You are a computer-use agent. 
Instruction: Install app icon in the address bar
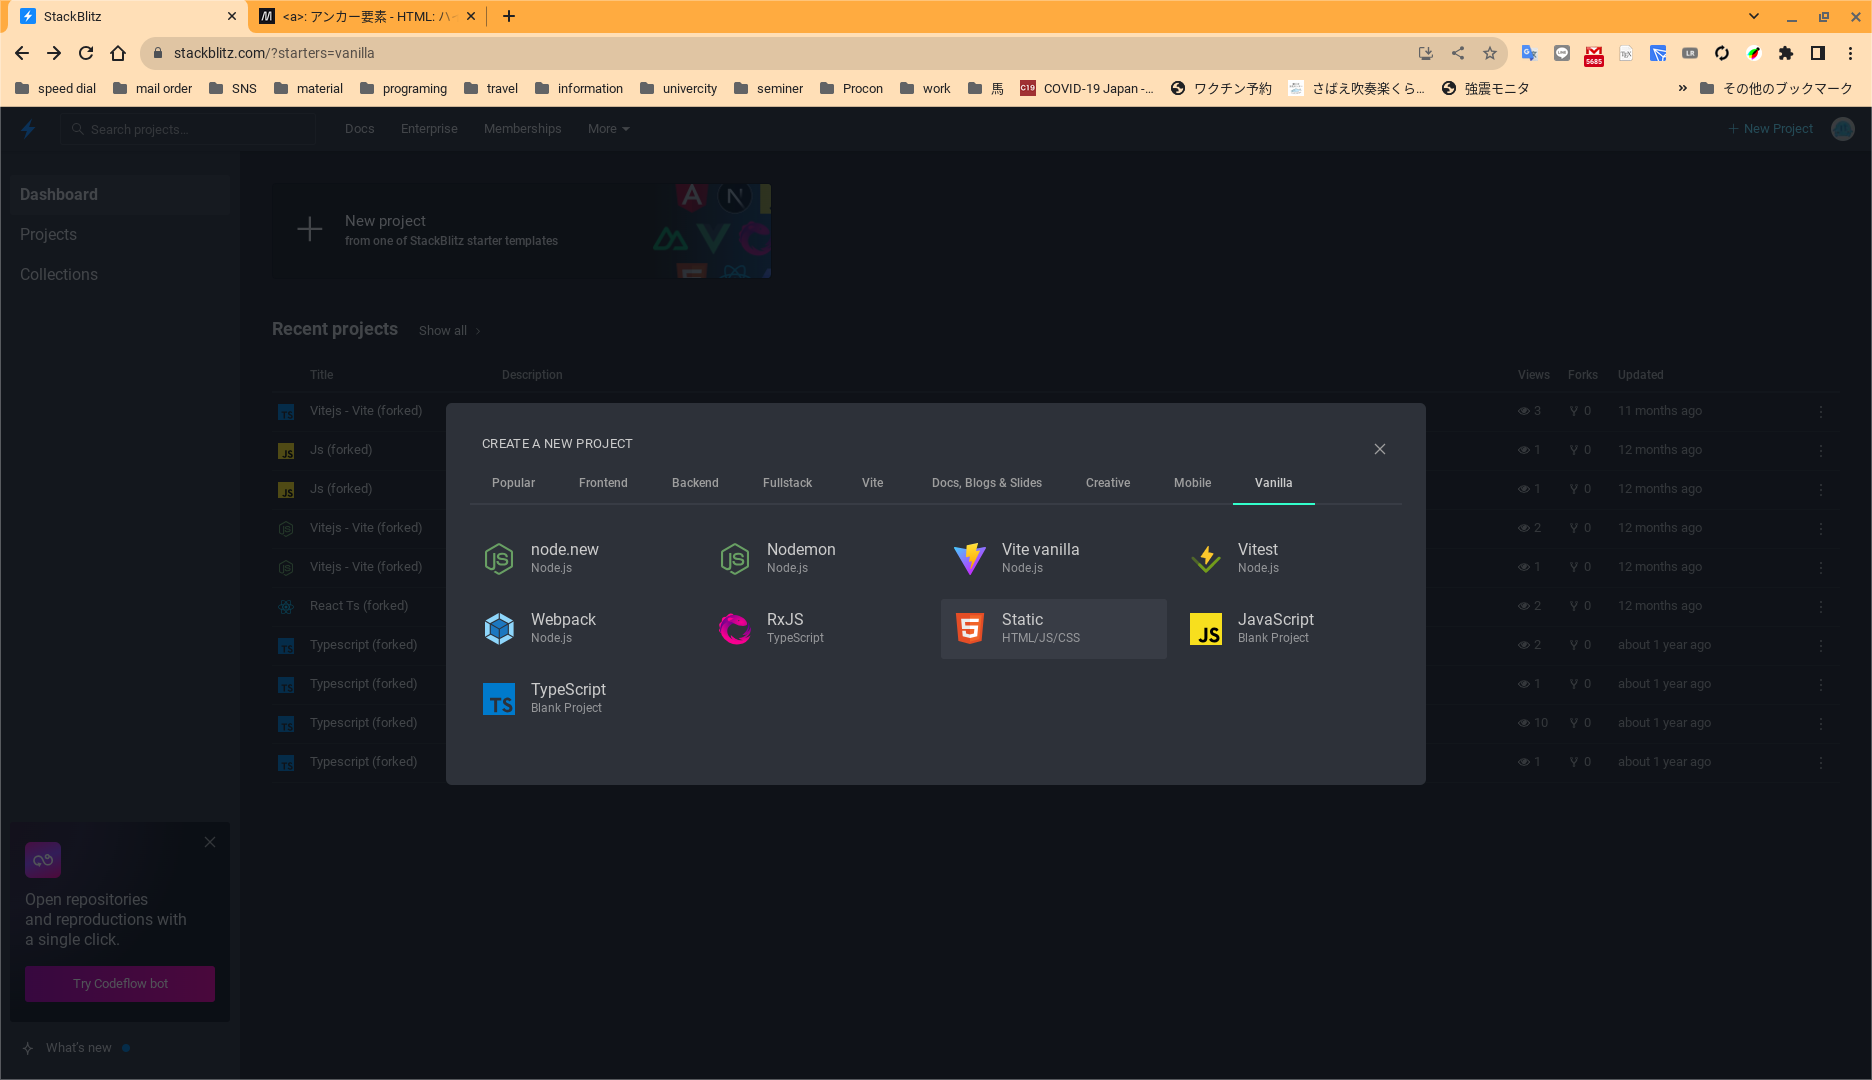[x=1426, y=53]
